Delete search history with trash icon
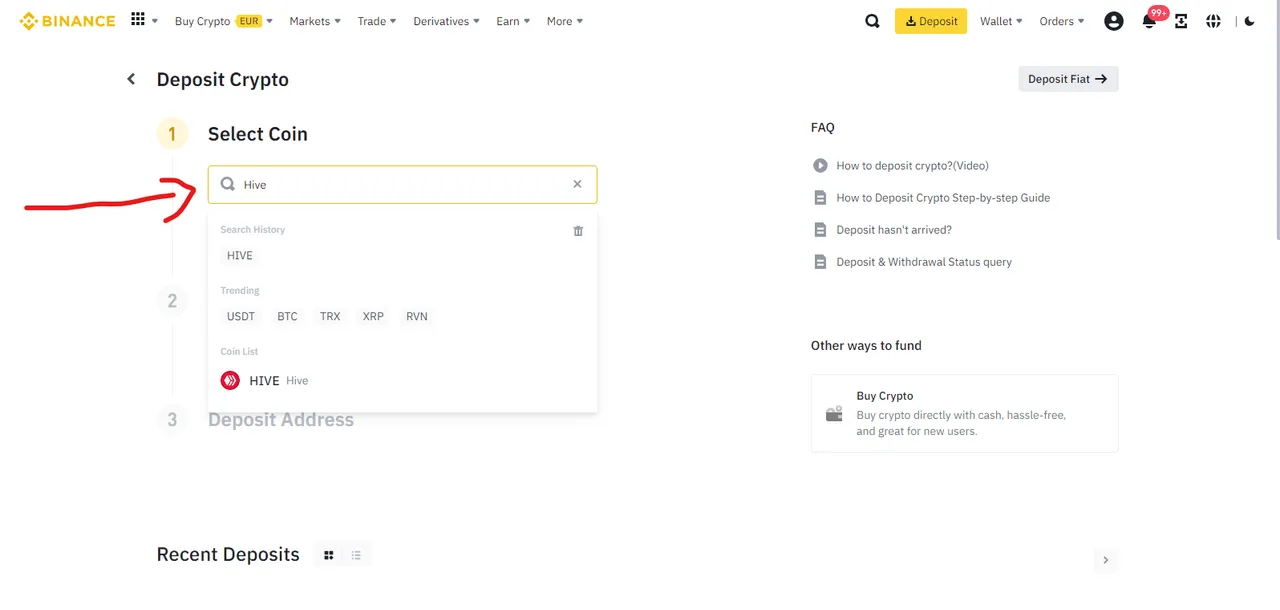 578,231
